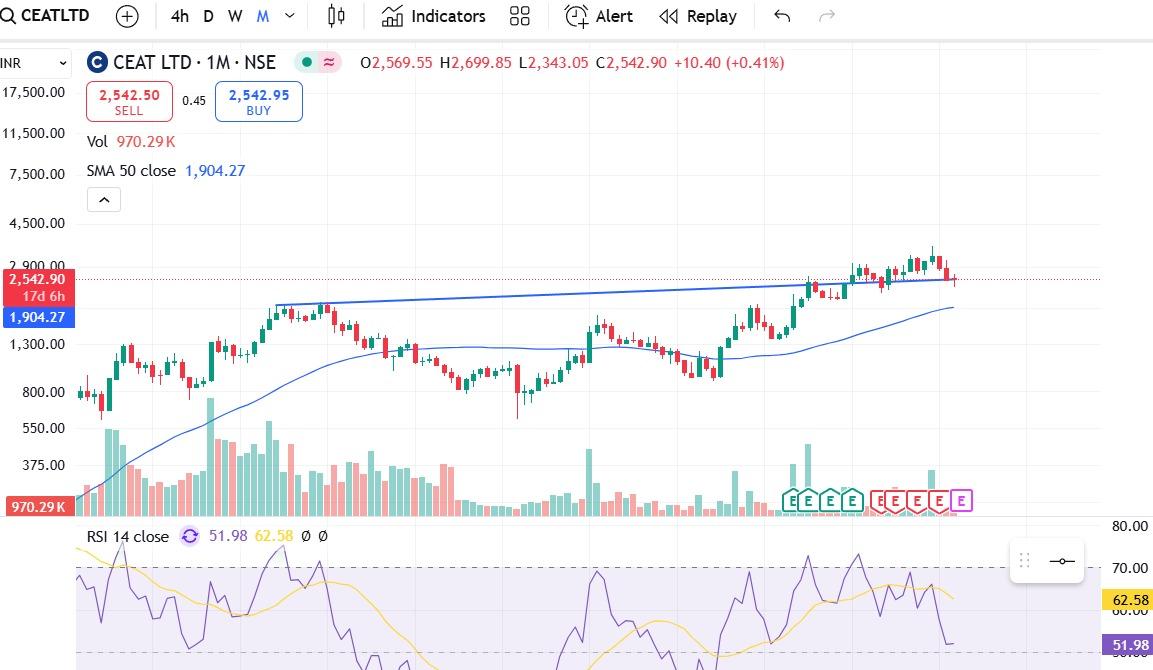Open indicator templates four-squares icon
This screenshot has width=1153, height=670.
(x=520, y=16)
